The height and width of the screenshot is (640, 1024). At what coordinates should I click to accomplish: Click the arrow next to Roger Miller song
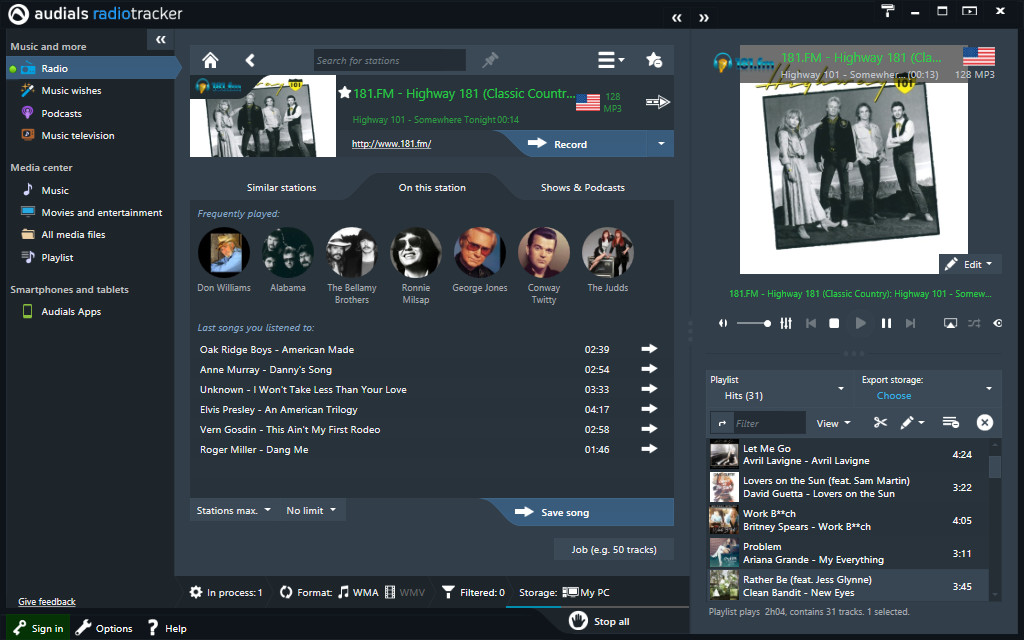click(x=649, y=449)
